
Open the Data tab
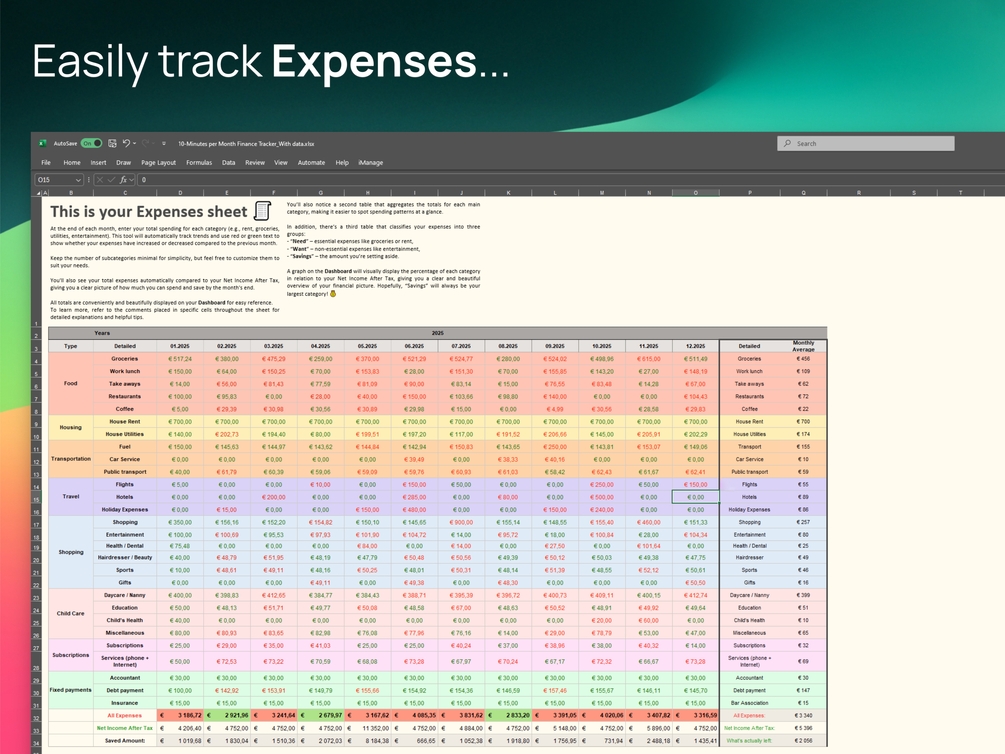point(228,162)
